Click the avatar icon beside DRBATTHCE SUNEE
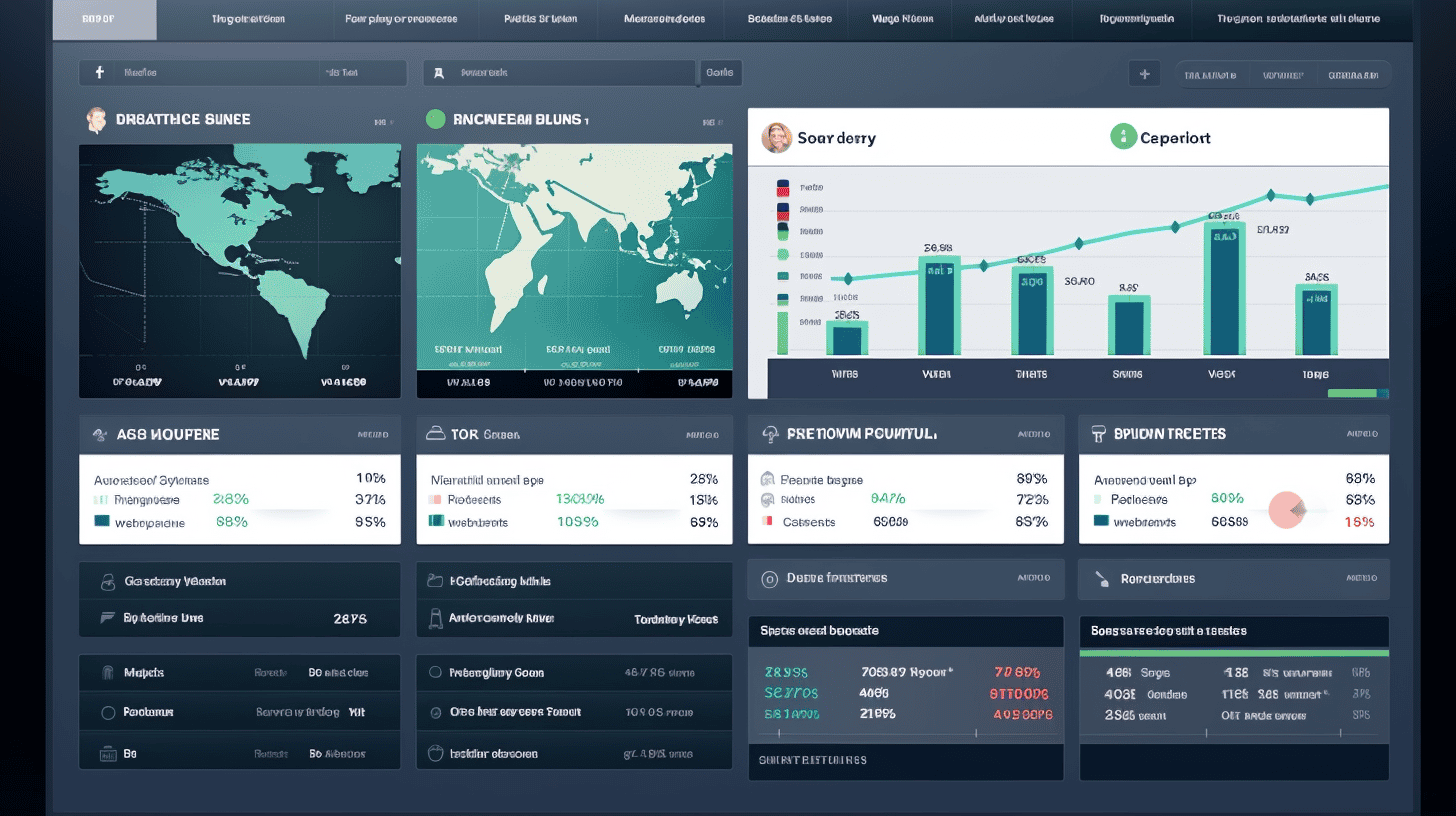The width and height of the screenshot is (1456, 816). click(96, 120)
